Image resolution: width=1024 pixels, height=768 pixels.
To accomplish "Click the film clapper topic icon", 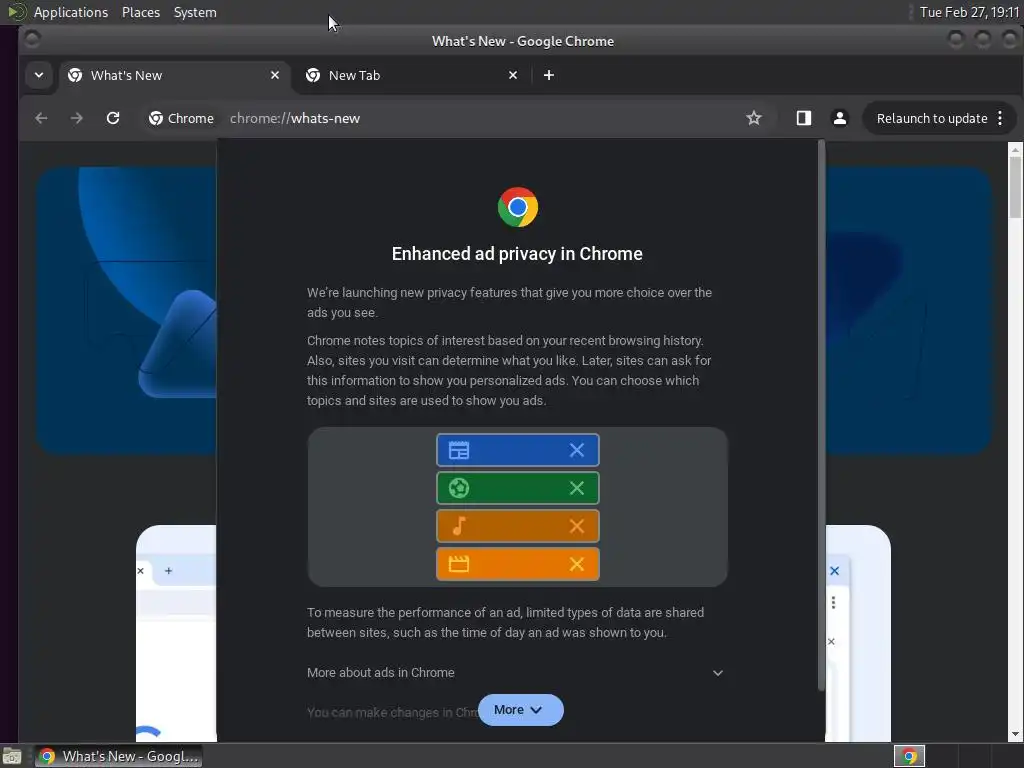I will coord(458,564).
